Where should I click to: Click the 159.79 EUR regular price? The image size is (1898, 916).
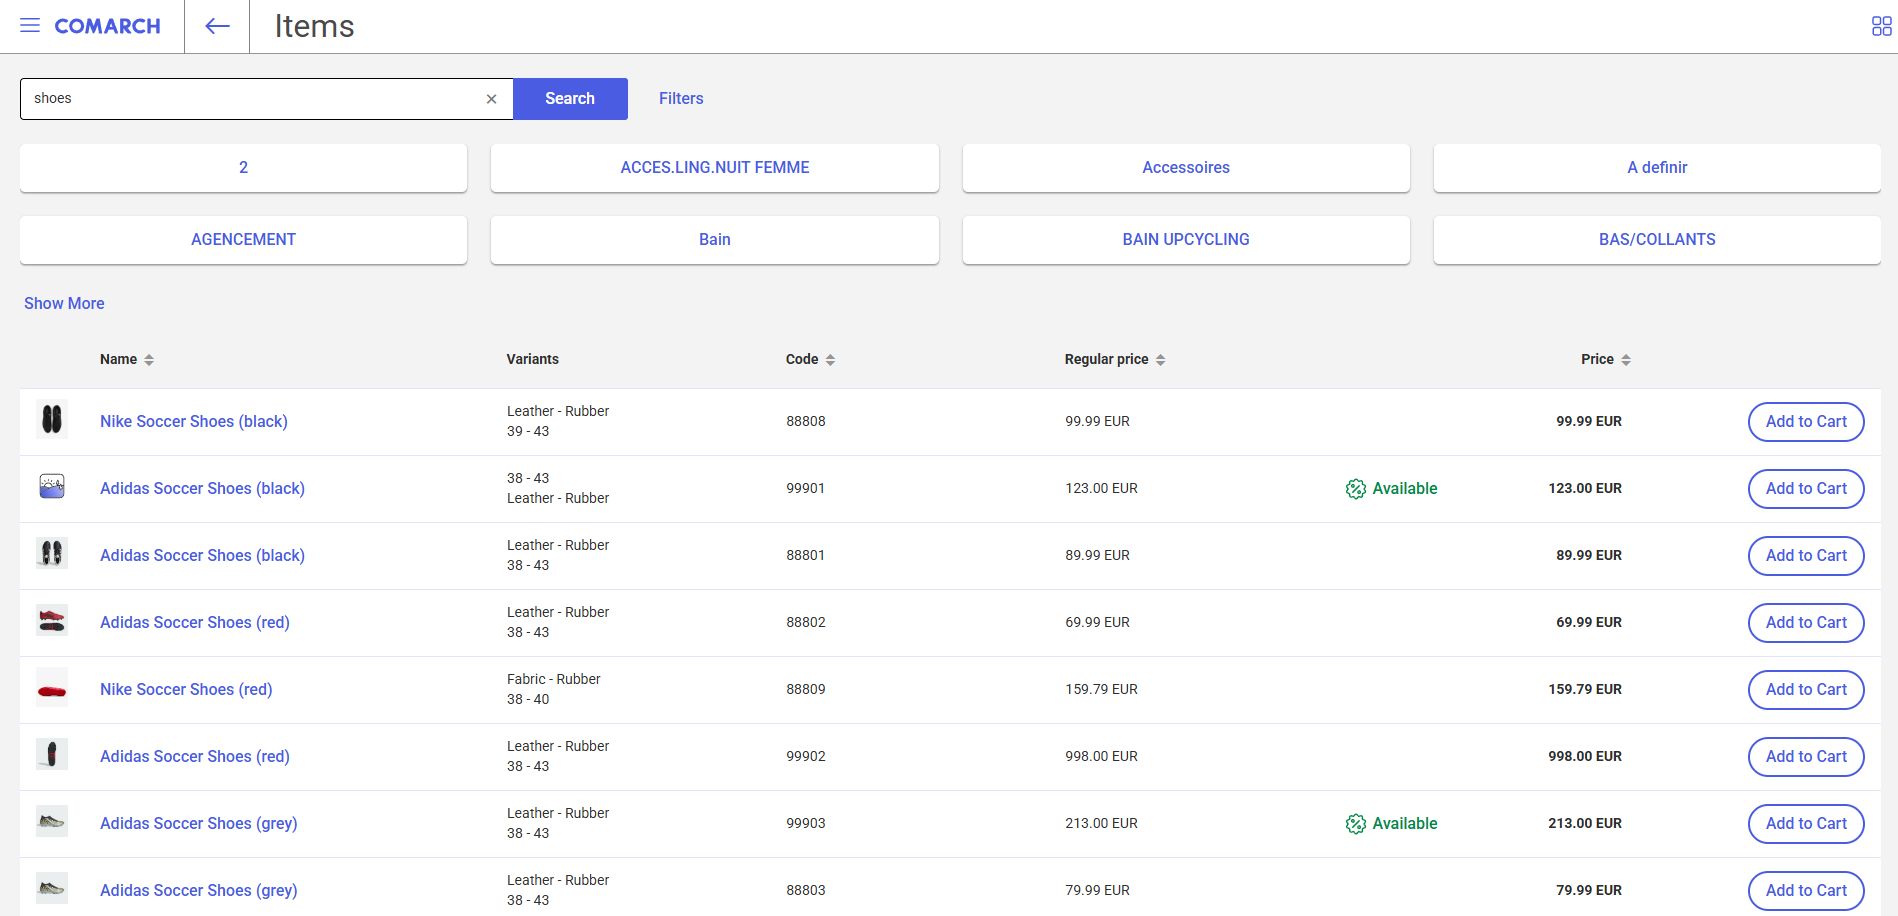[1101, 689]
